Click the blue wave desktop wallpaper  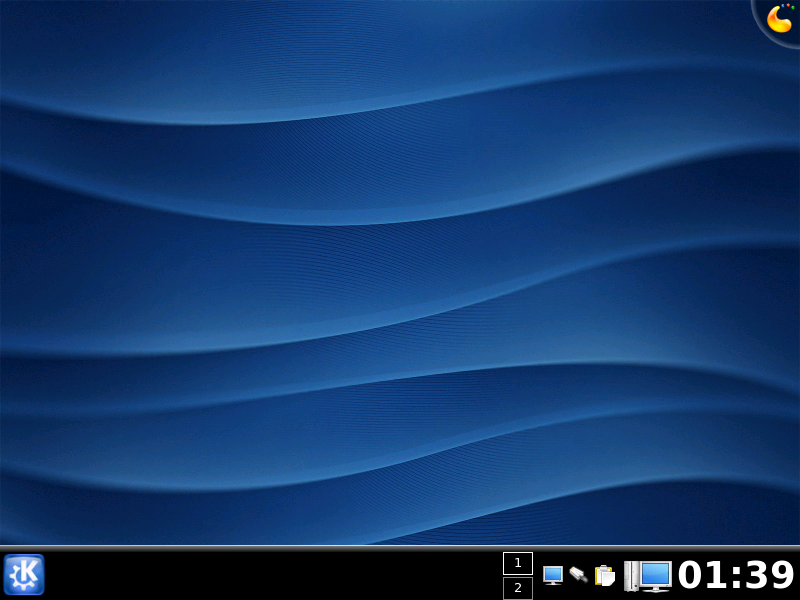click(400, 280)
